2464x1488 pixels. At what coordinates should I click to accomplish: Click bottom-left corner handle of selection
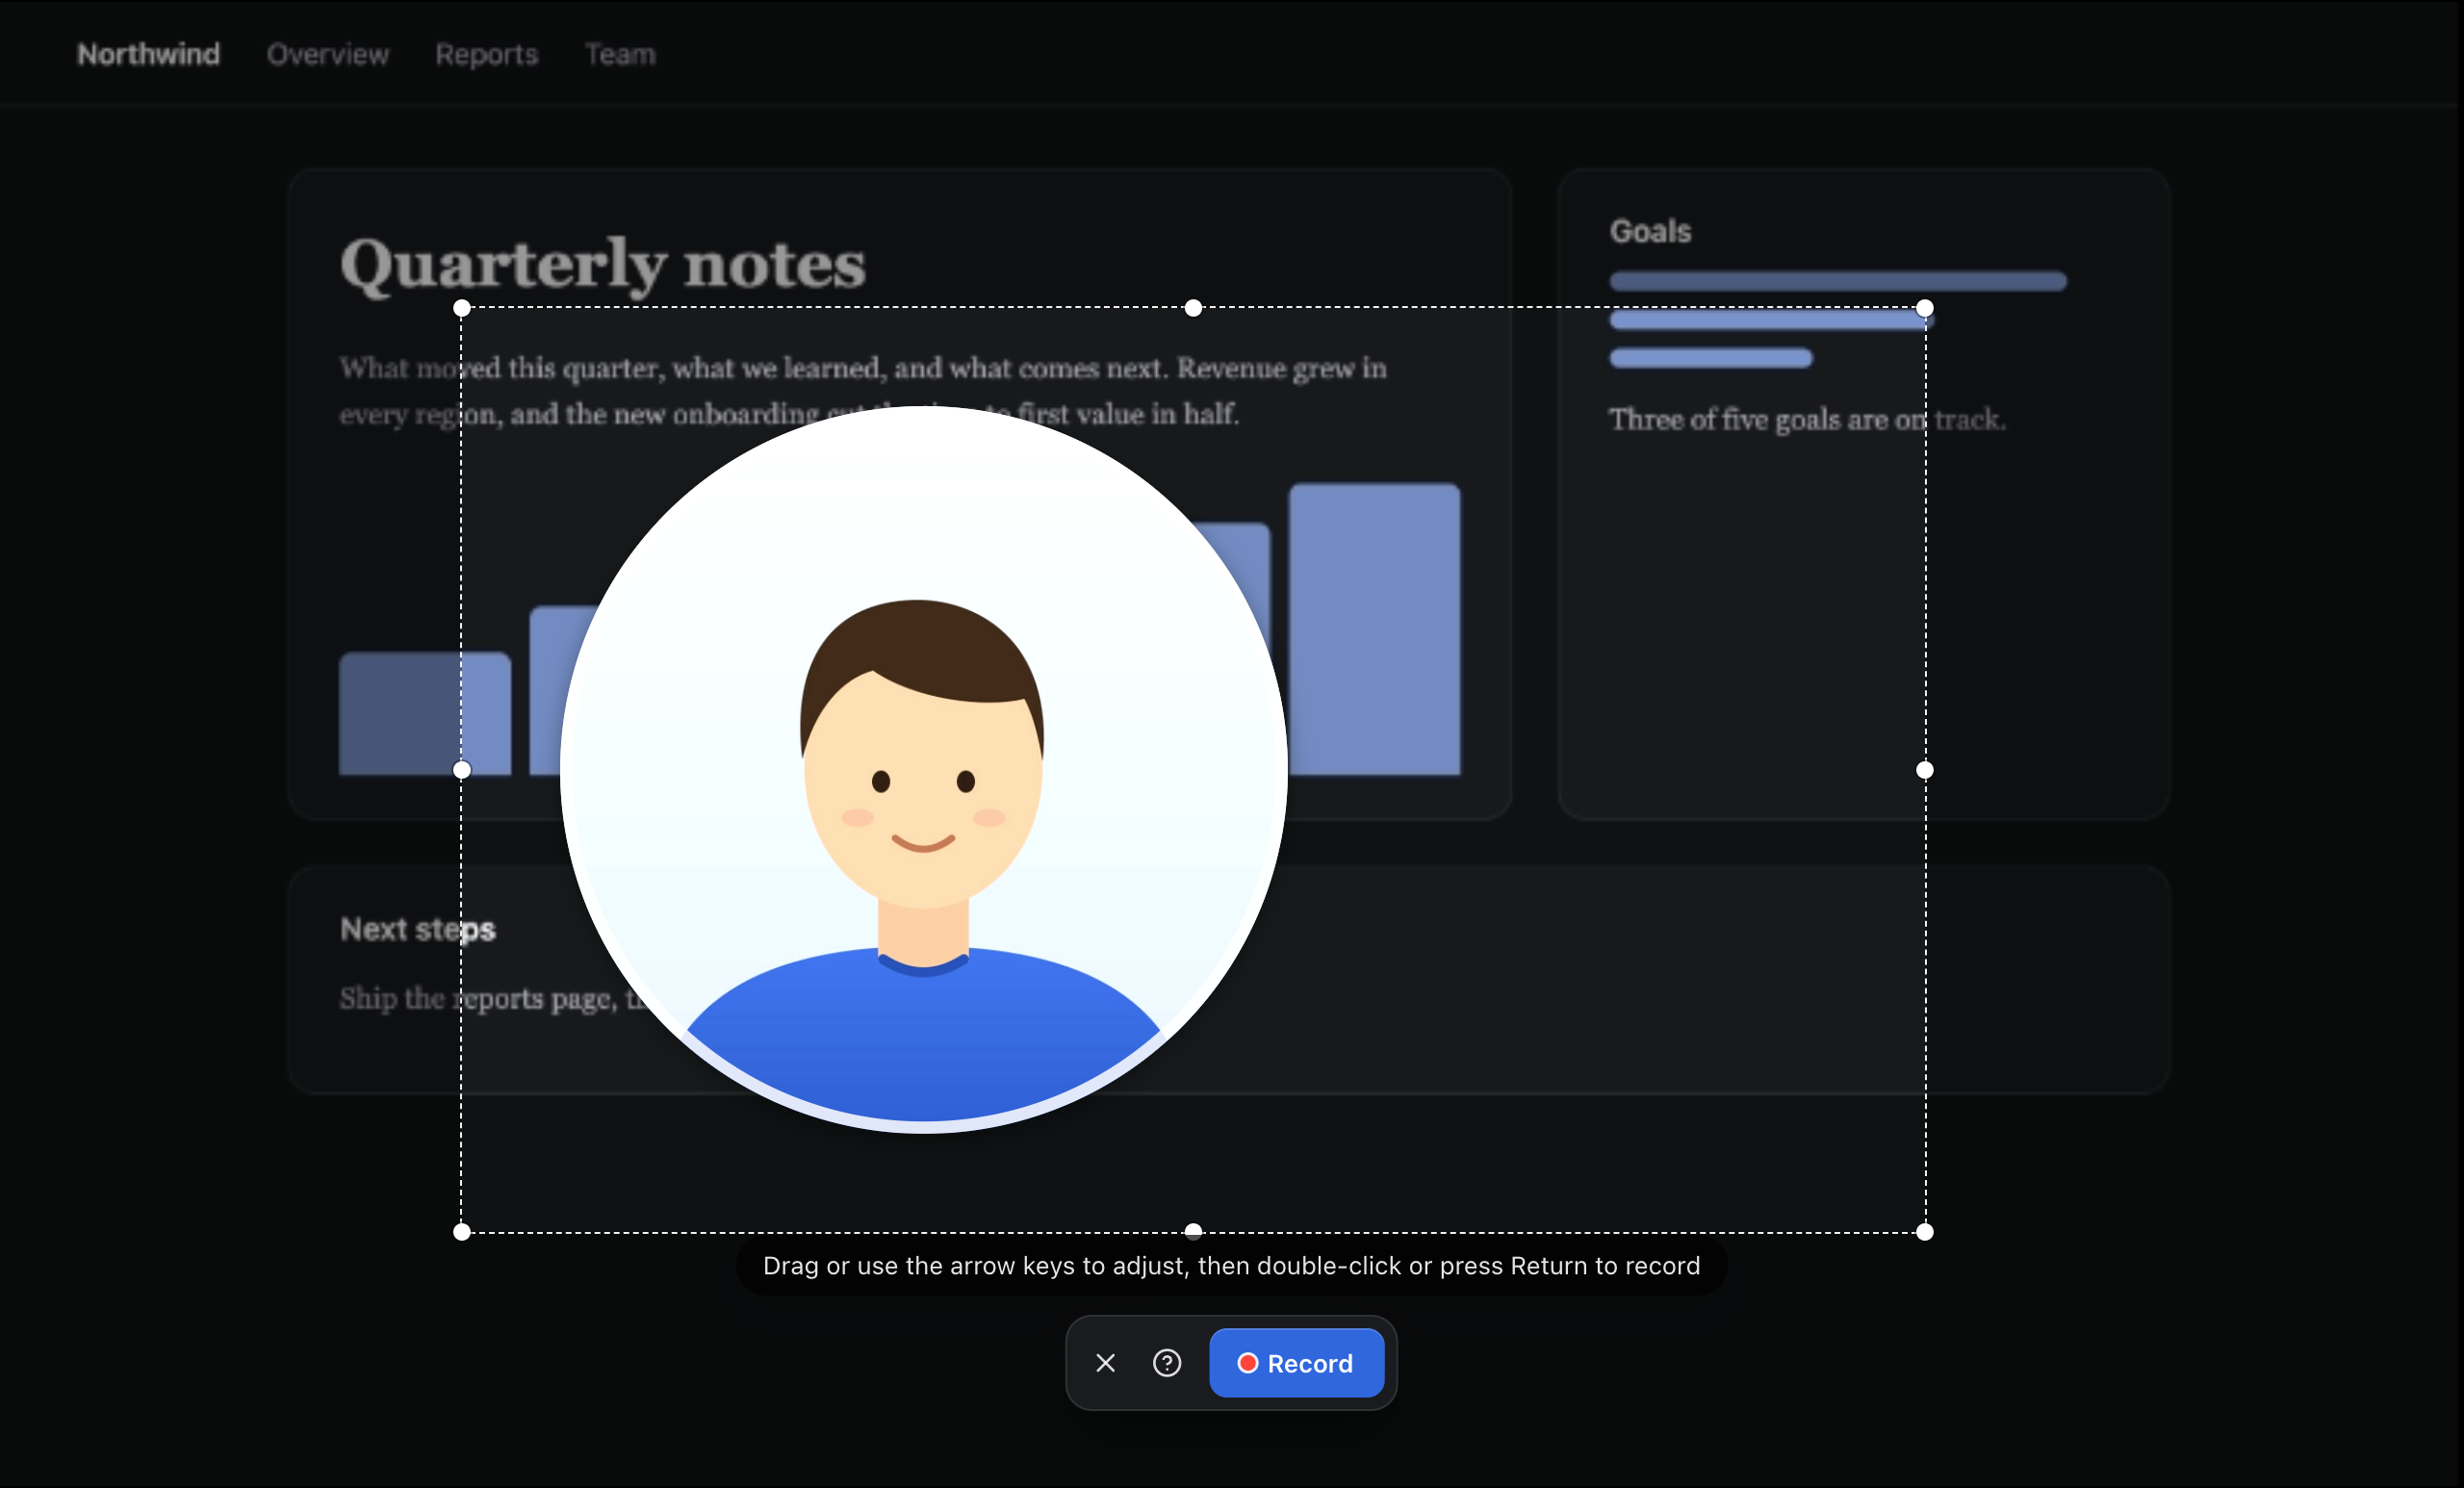(x=462, y=1232)
